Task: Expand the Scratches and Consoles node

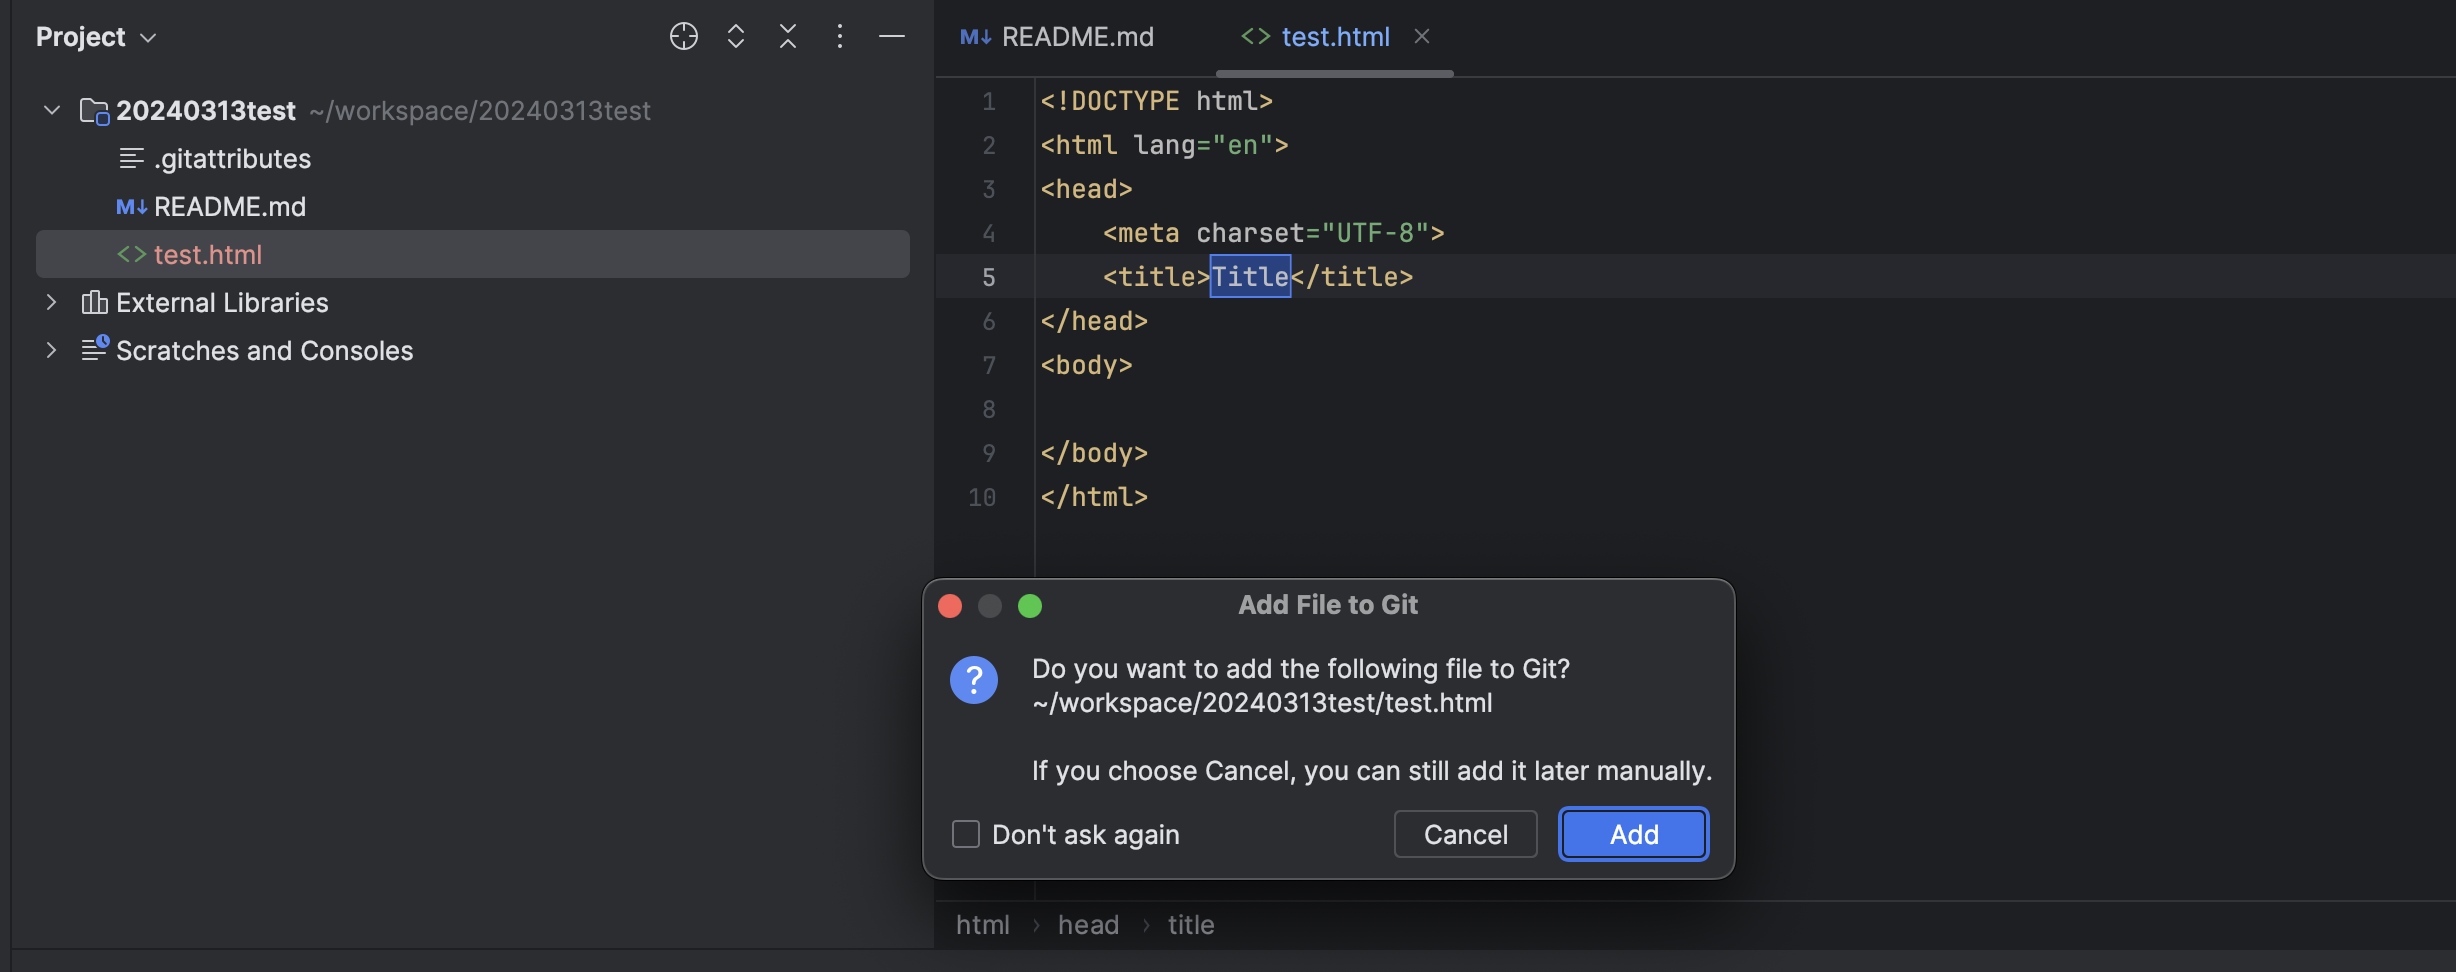Action: pyautogui.click(x=51, y=350)
